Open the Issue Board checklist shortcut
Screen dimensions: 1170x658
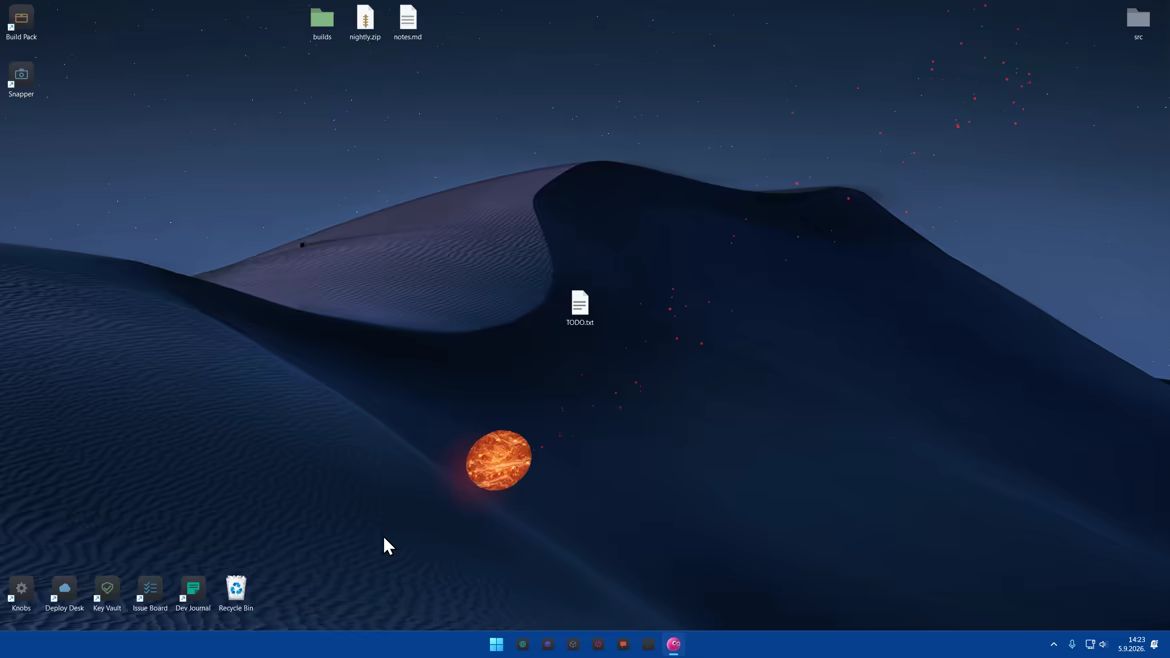point(150,594)
